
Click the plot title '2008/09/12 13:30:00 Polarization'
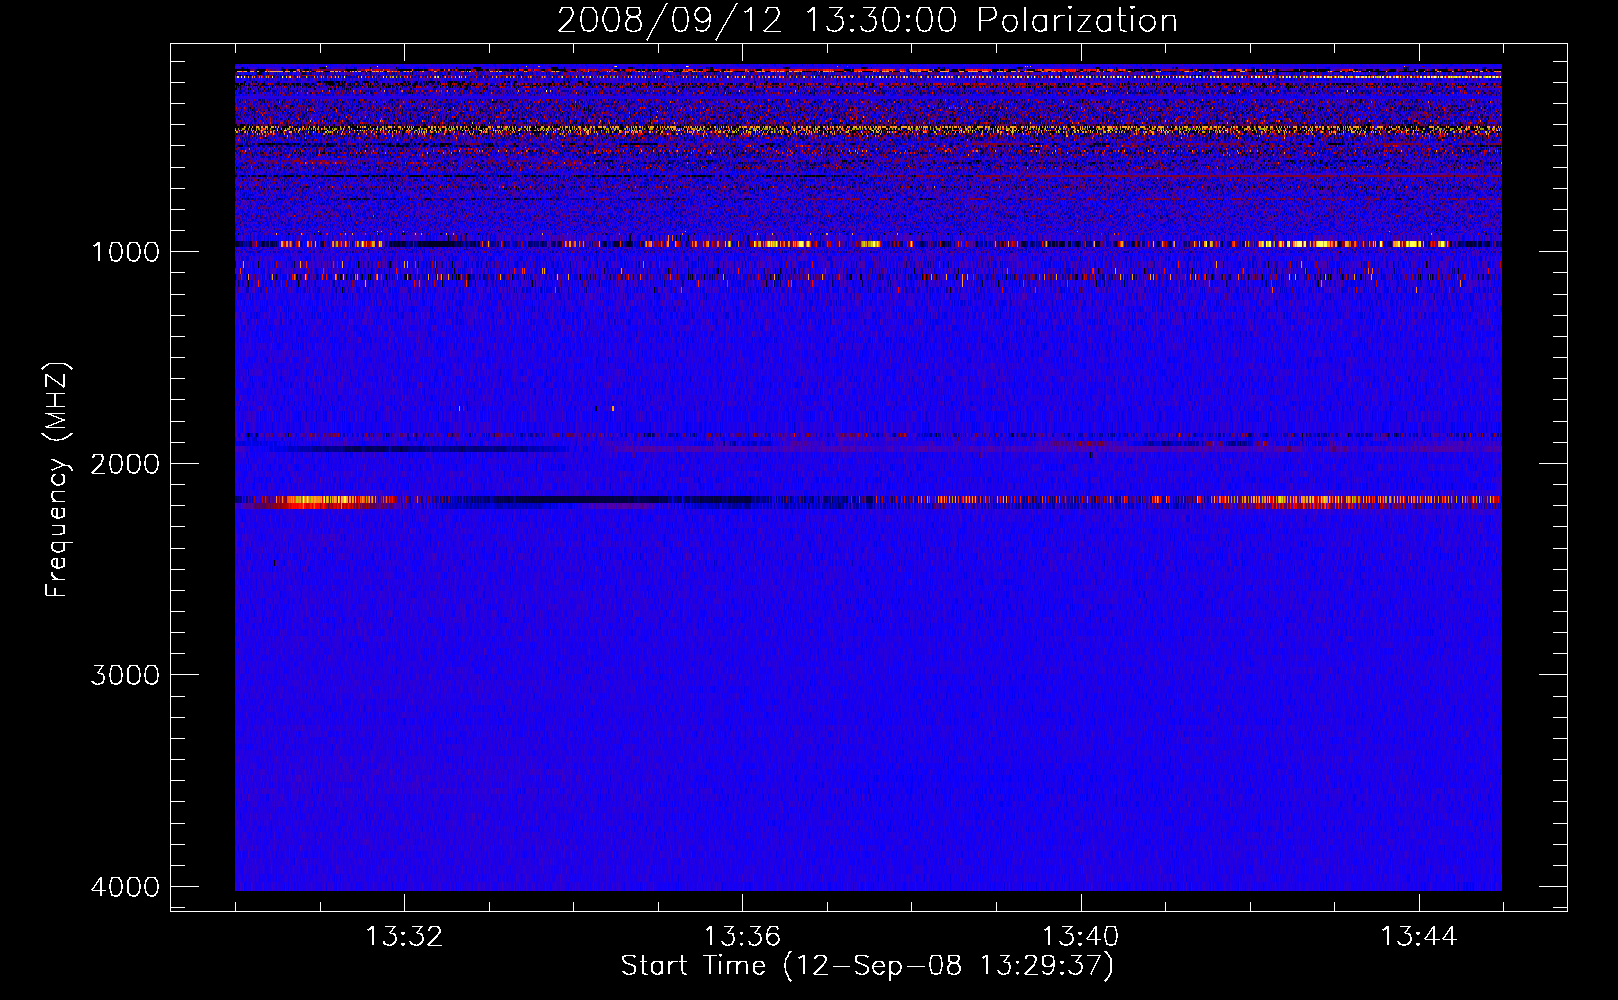click(867, 21)
